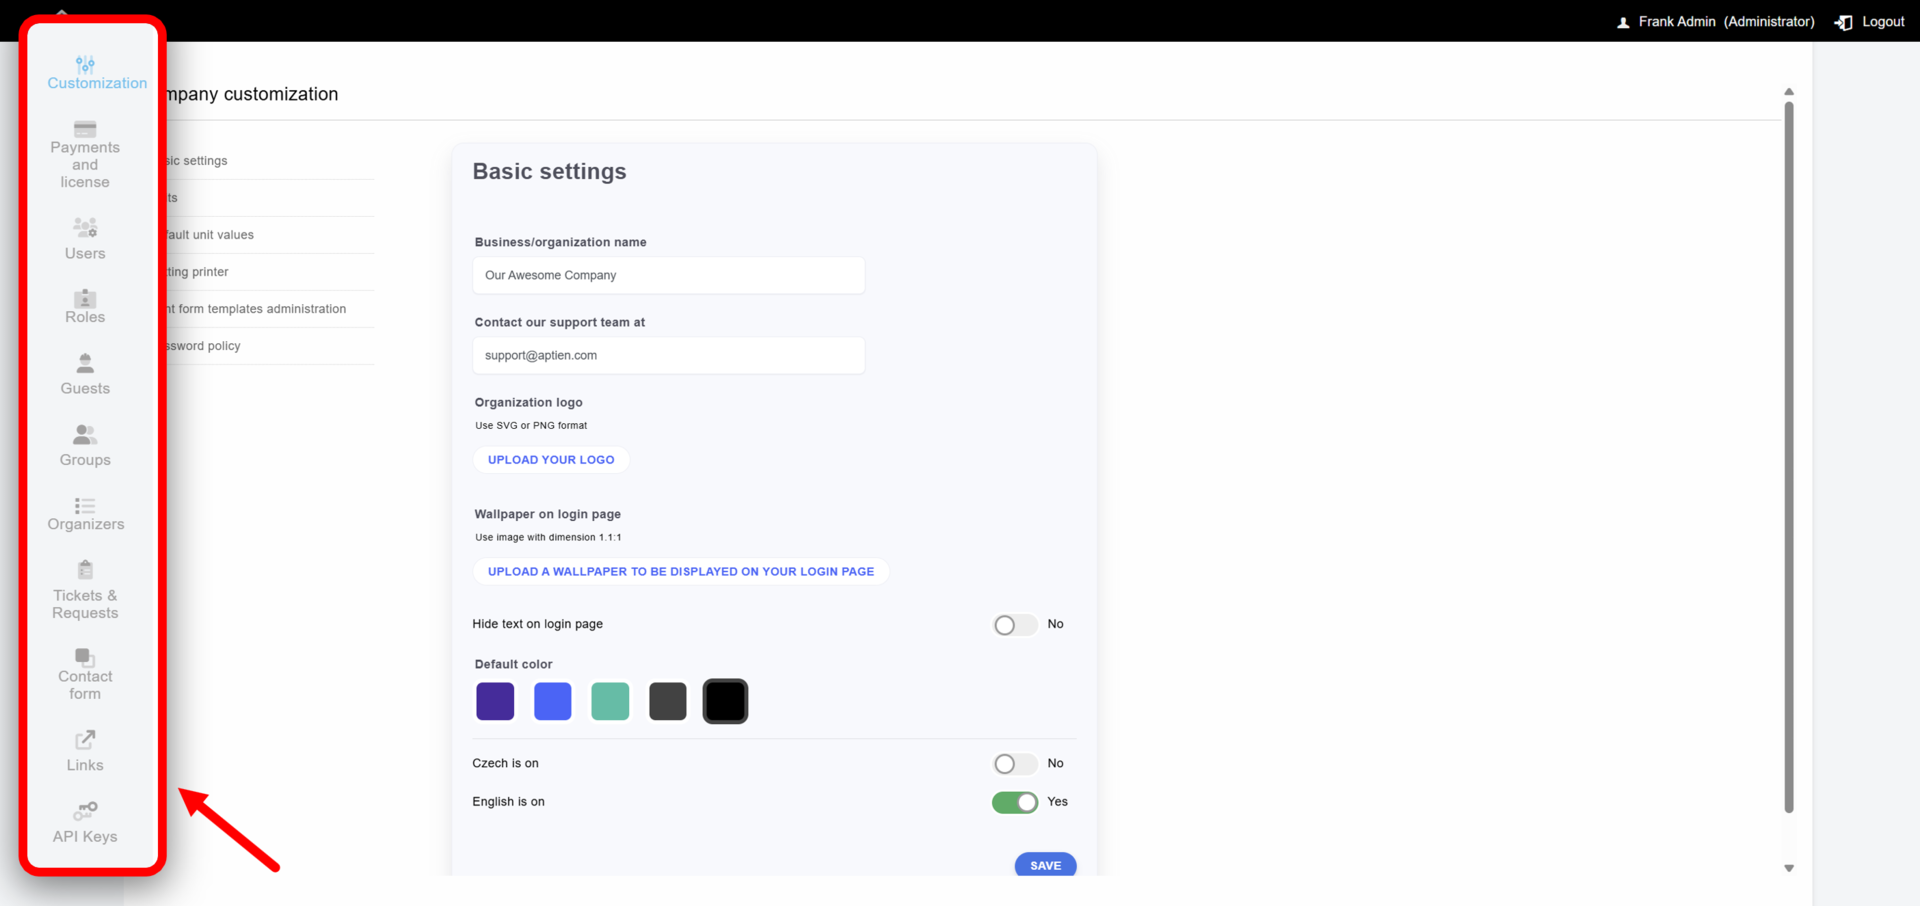
Task: Click the Tickets & Requests label
Action: [x=85, y=604]
